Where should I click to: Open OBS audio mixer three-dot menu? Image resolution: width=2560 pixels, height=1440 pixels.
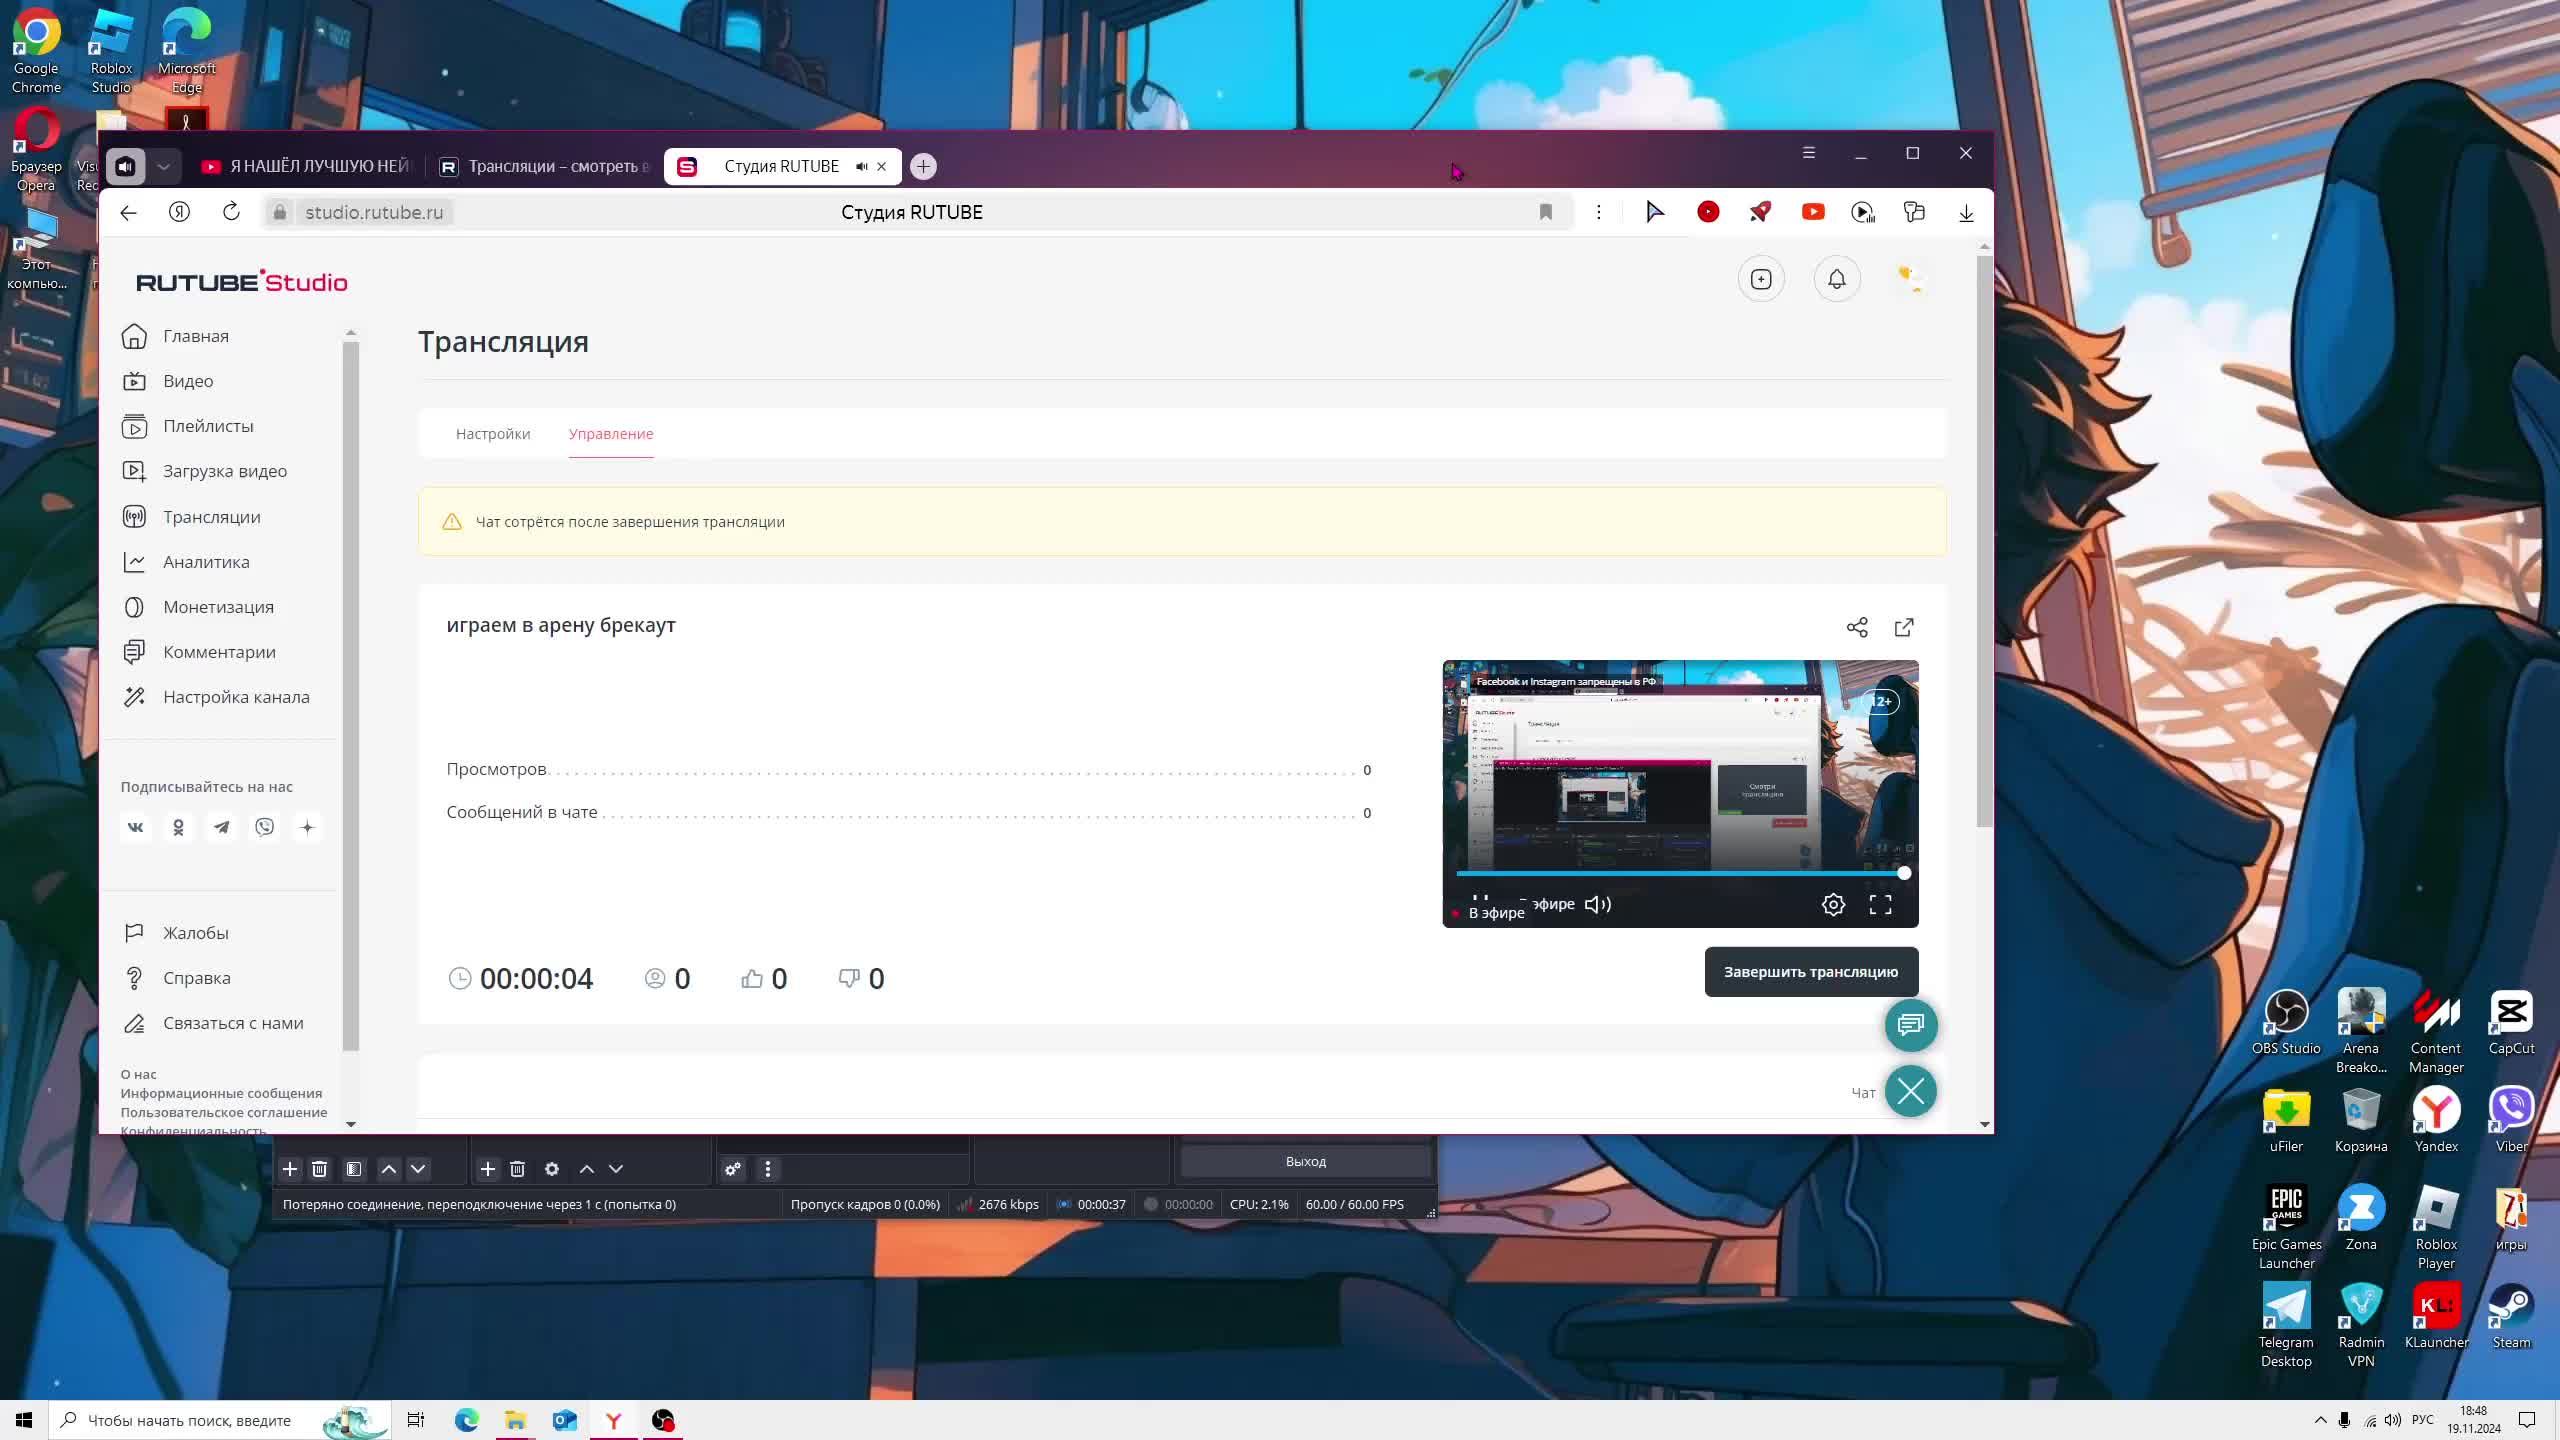pos(768,1169)
